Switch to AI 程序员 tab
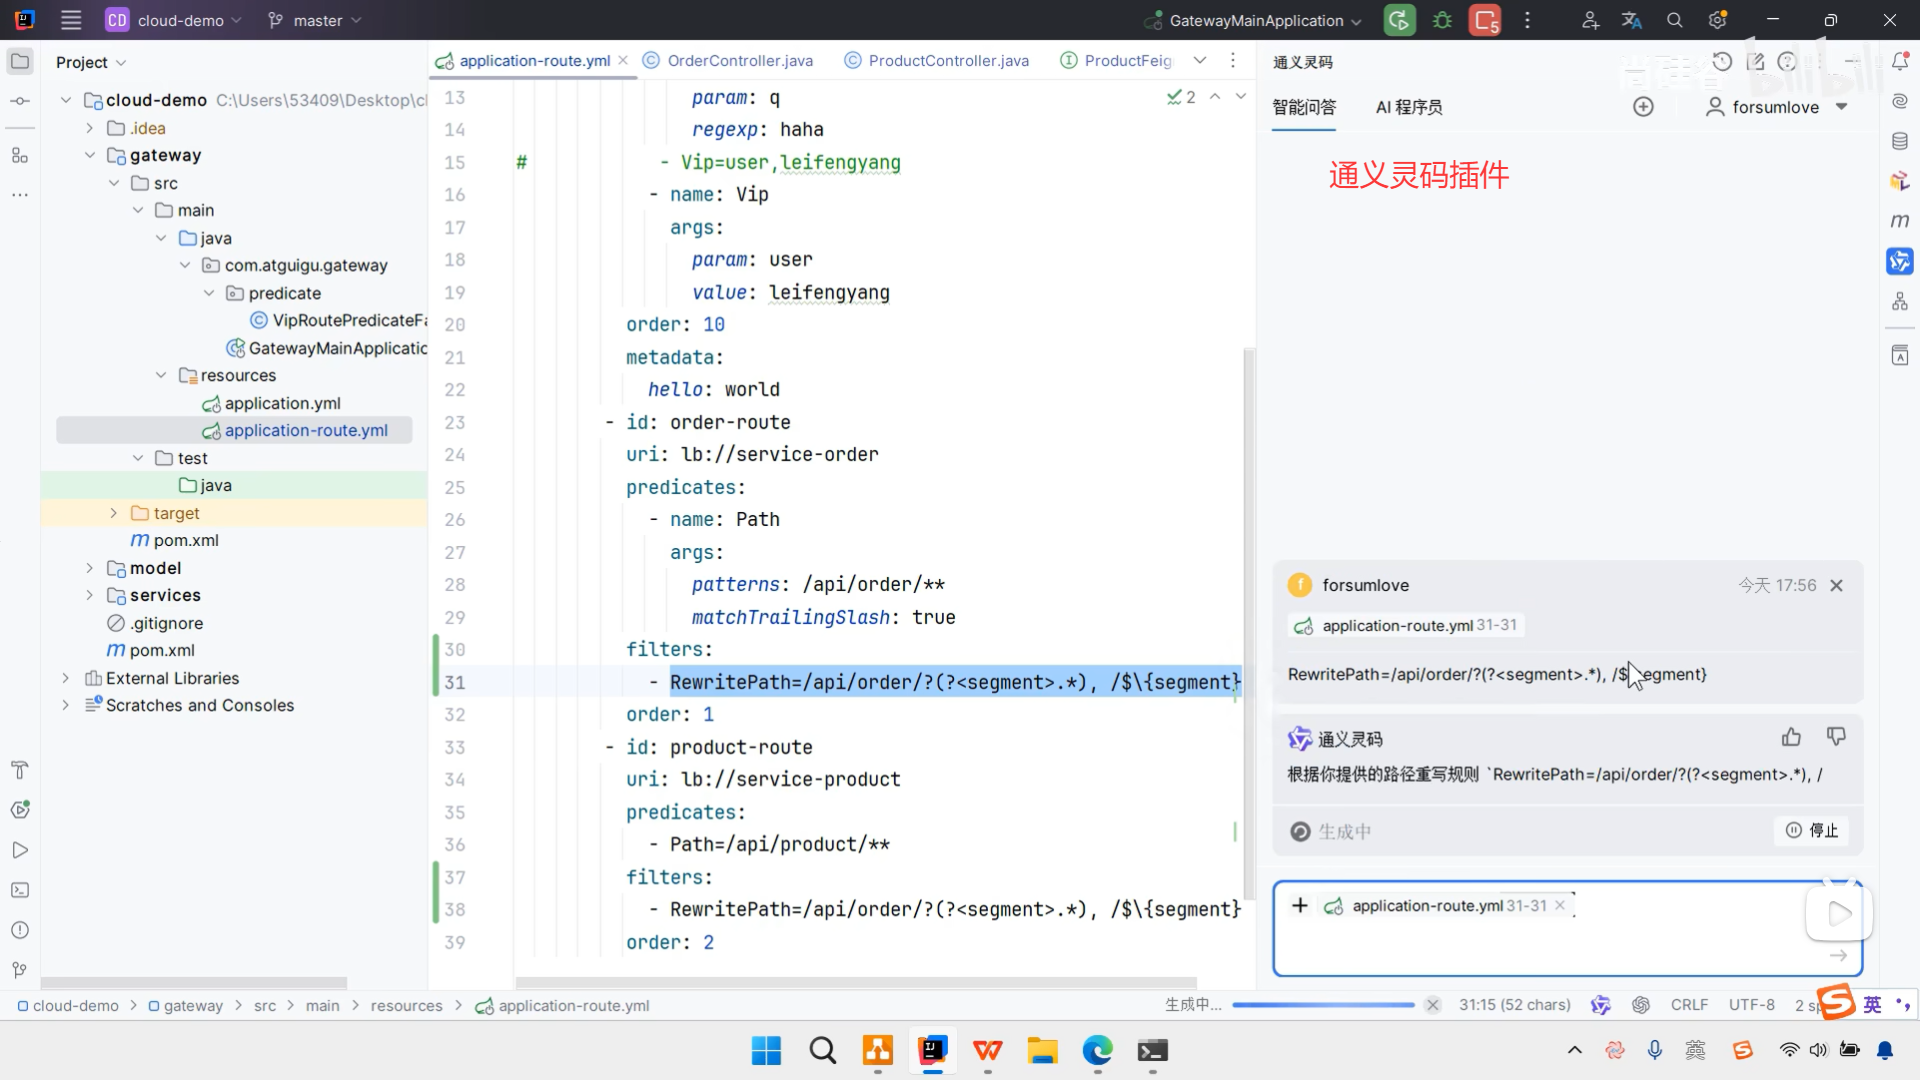 [x=1408, y=107]
